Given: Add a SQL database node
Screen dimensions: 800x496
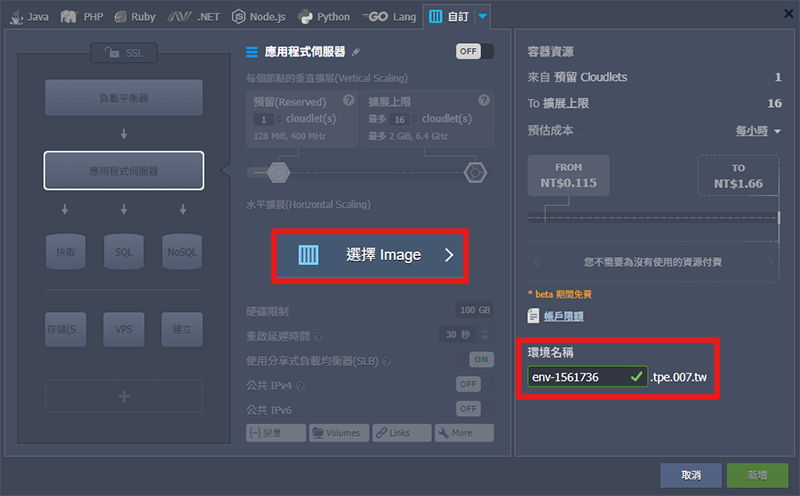Looking at the screenshot, I should point(123,252).
